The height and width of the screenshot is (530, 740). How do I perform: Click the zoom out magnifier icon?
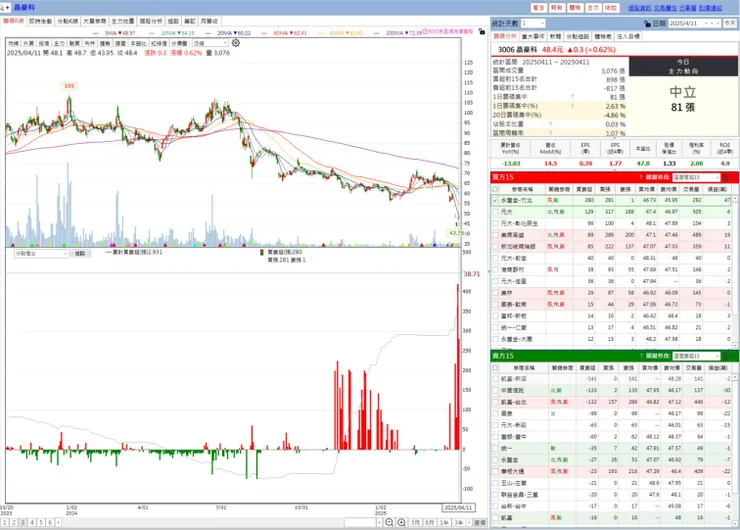pyautogui.click(x=389, y=522)
